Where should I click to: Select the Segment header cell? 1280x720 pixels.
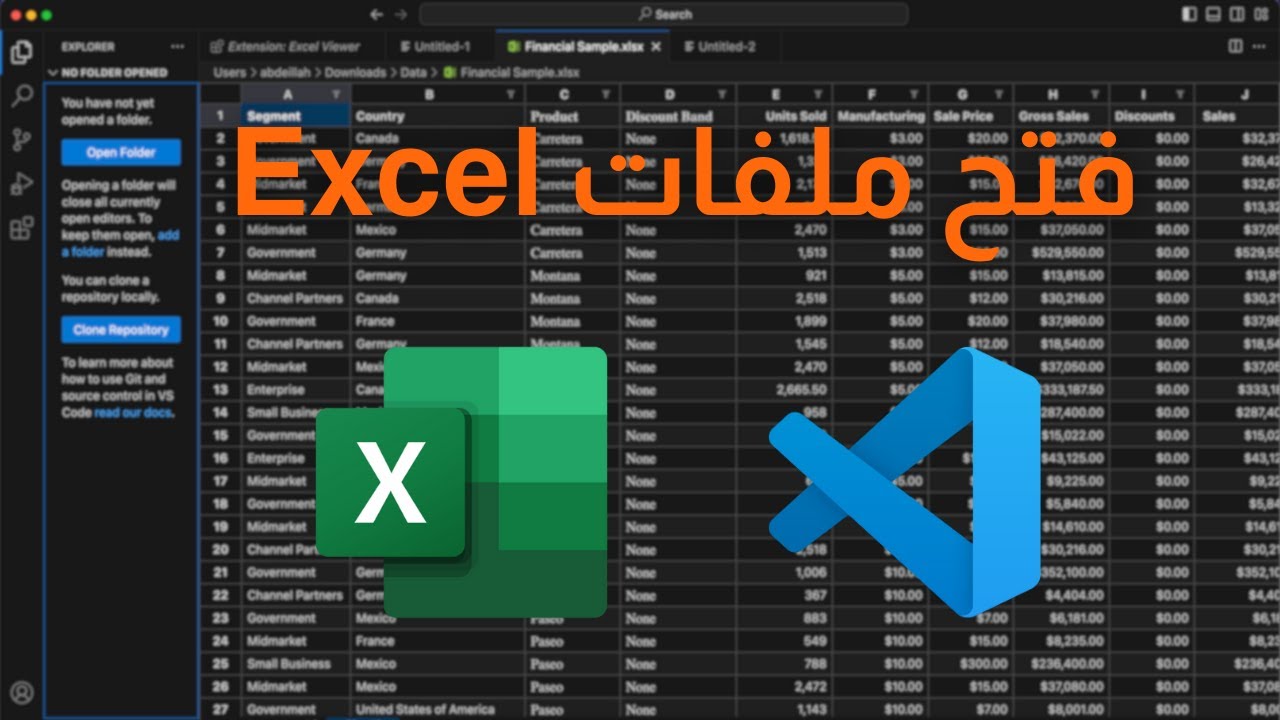[x=296, y=116]
